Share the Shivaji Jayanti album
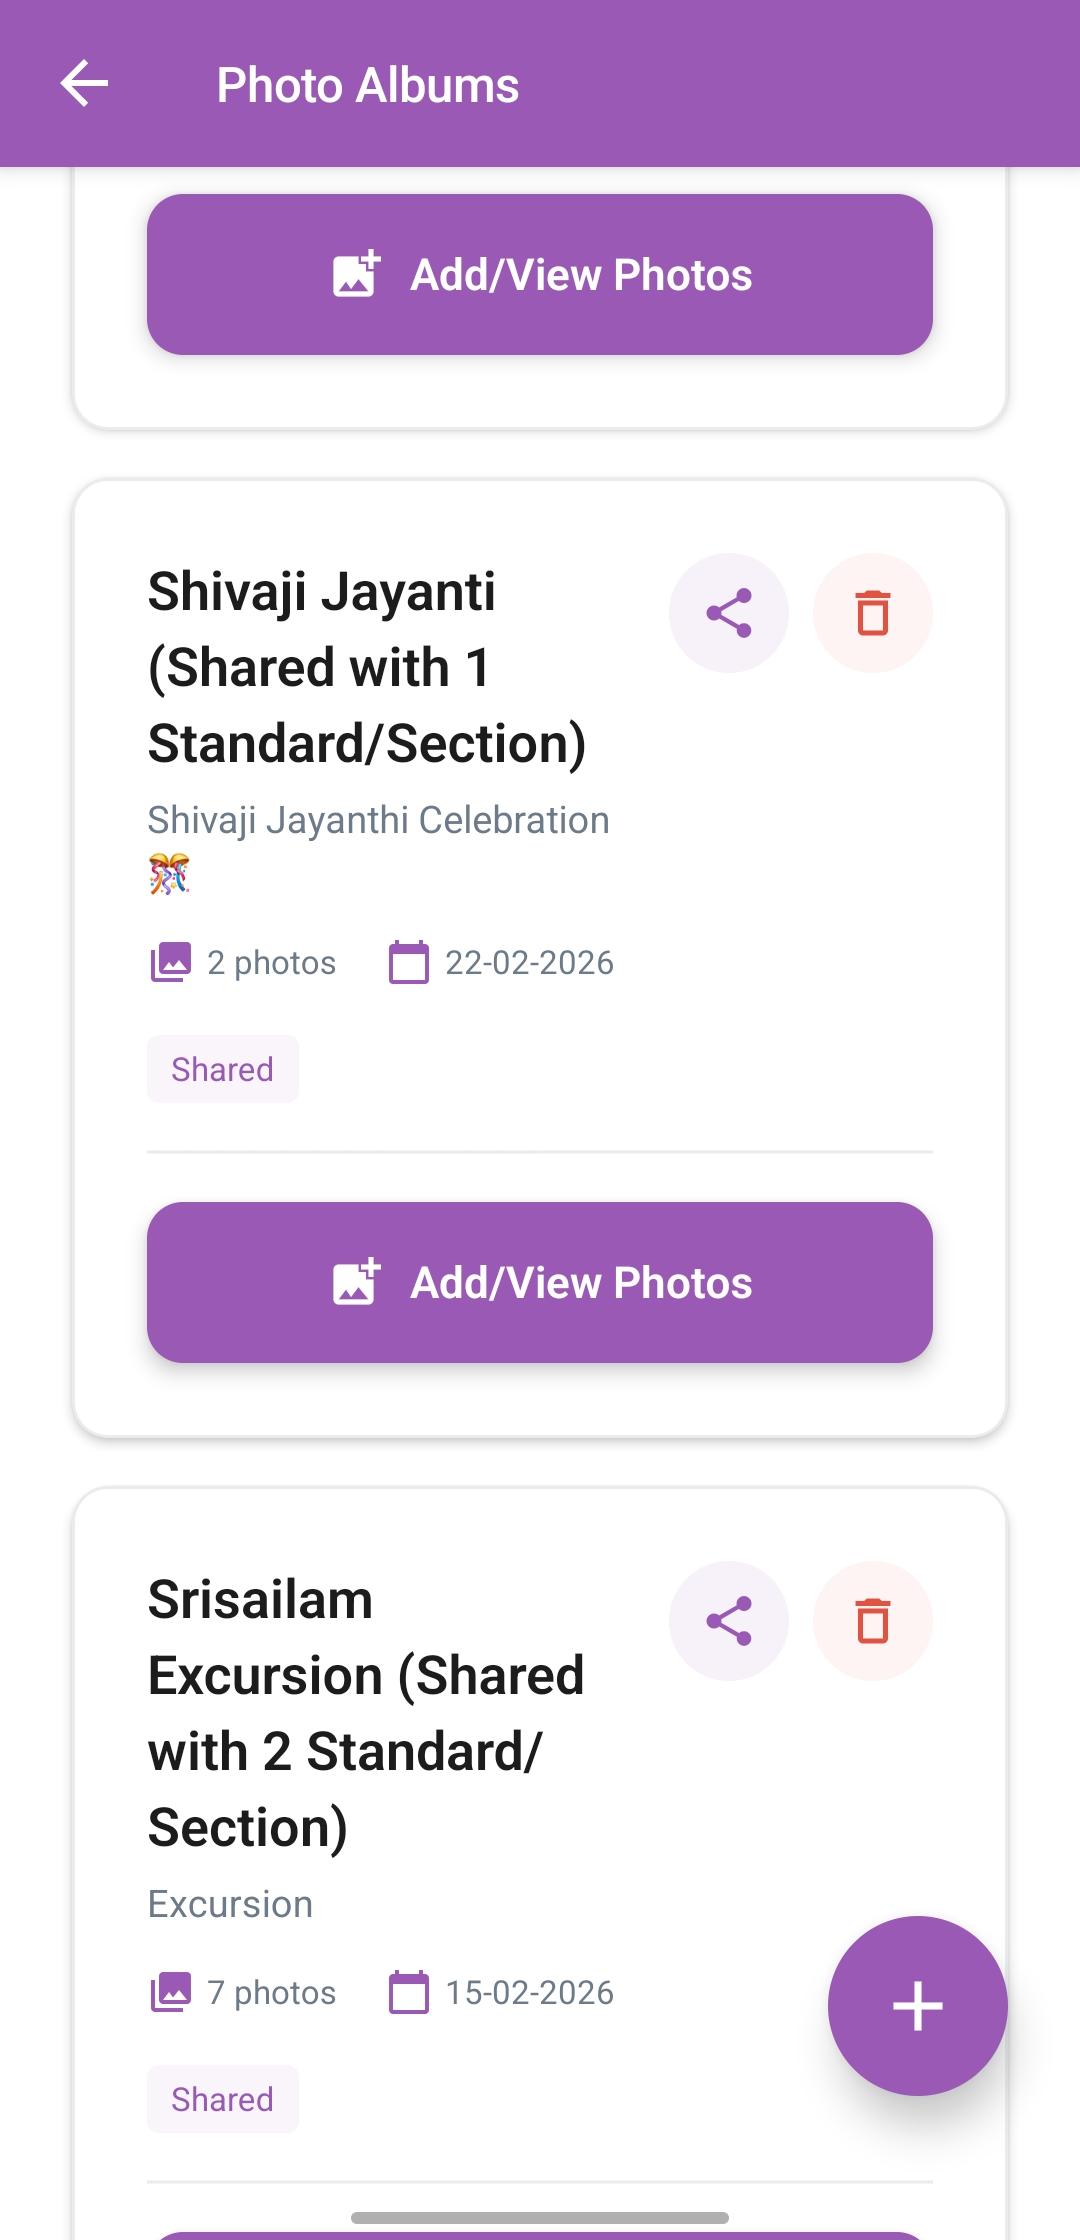 pyautogui.click(x=728, y=613)
